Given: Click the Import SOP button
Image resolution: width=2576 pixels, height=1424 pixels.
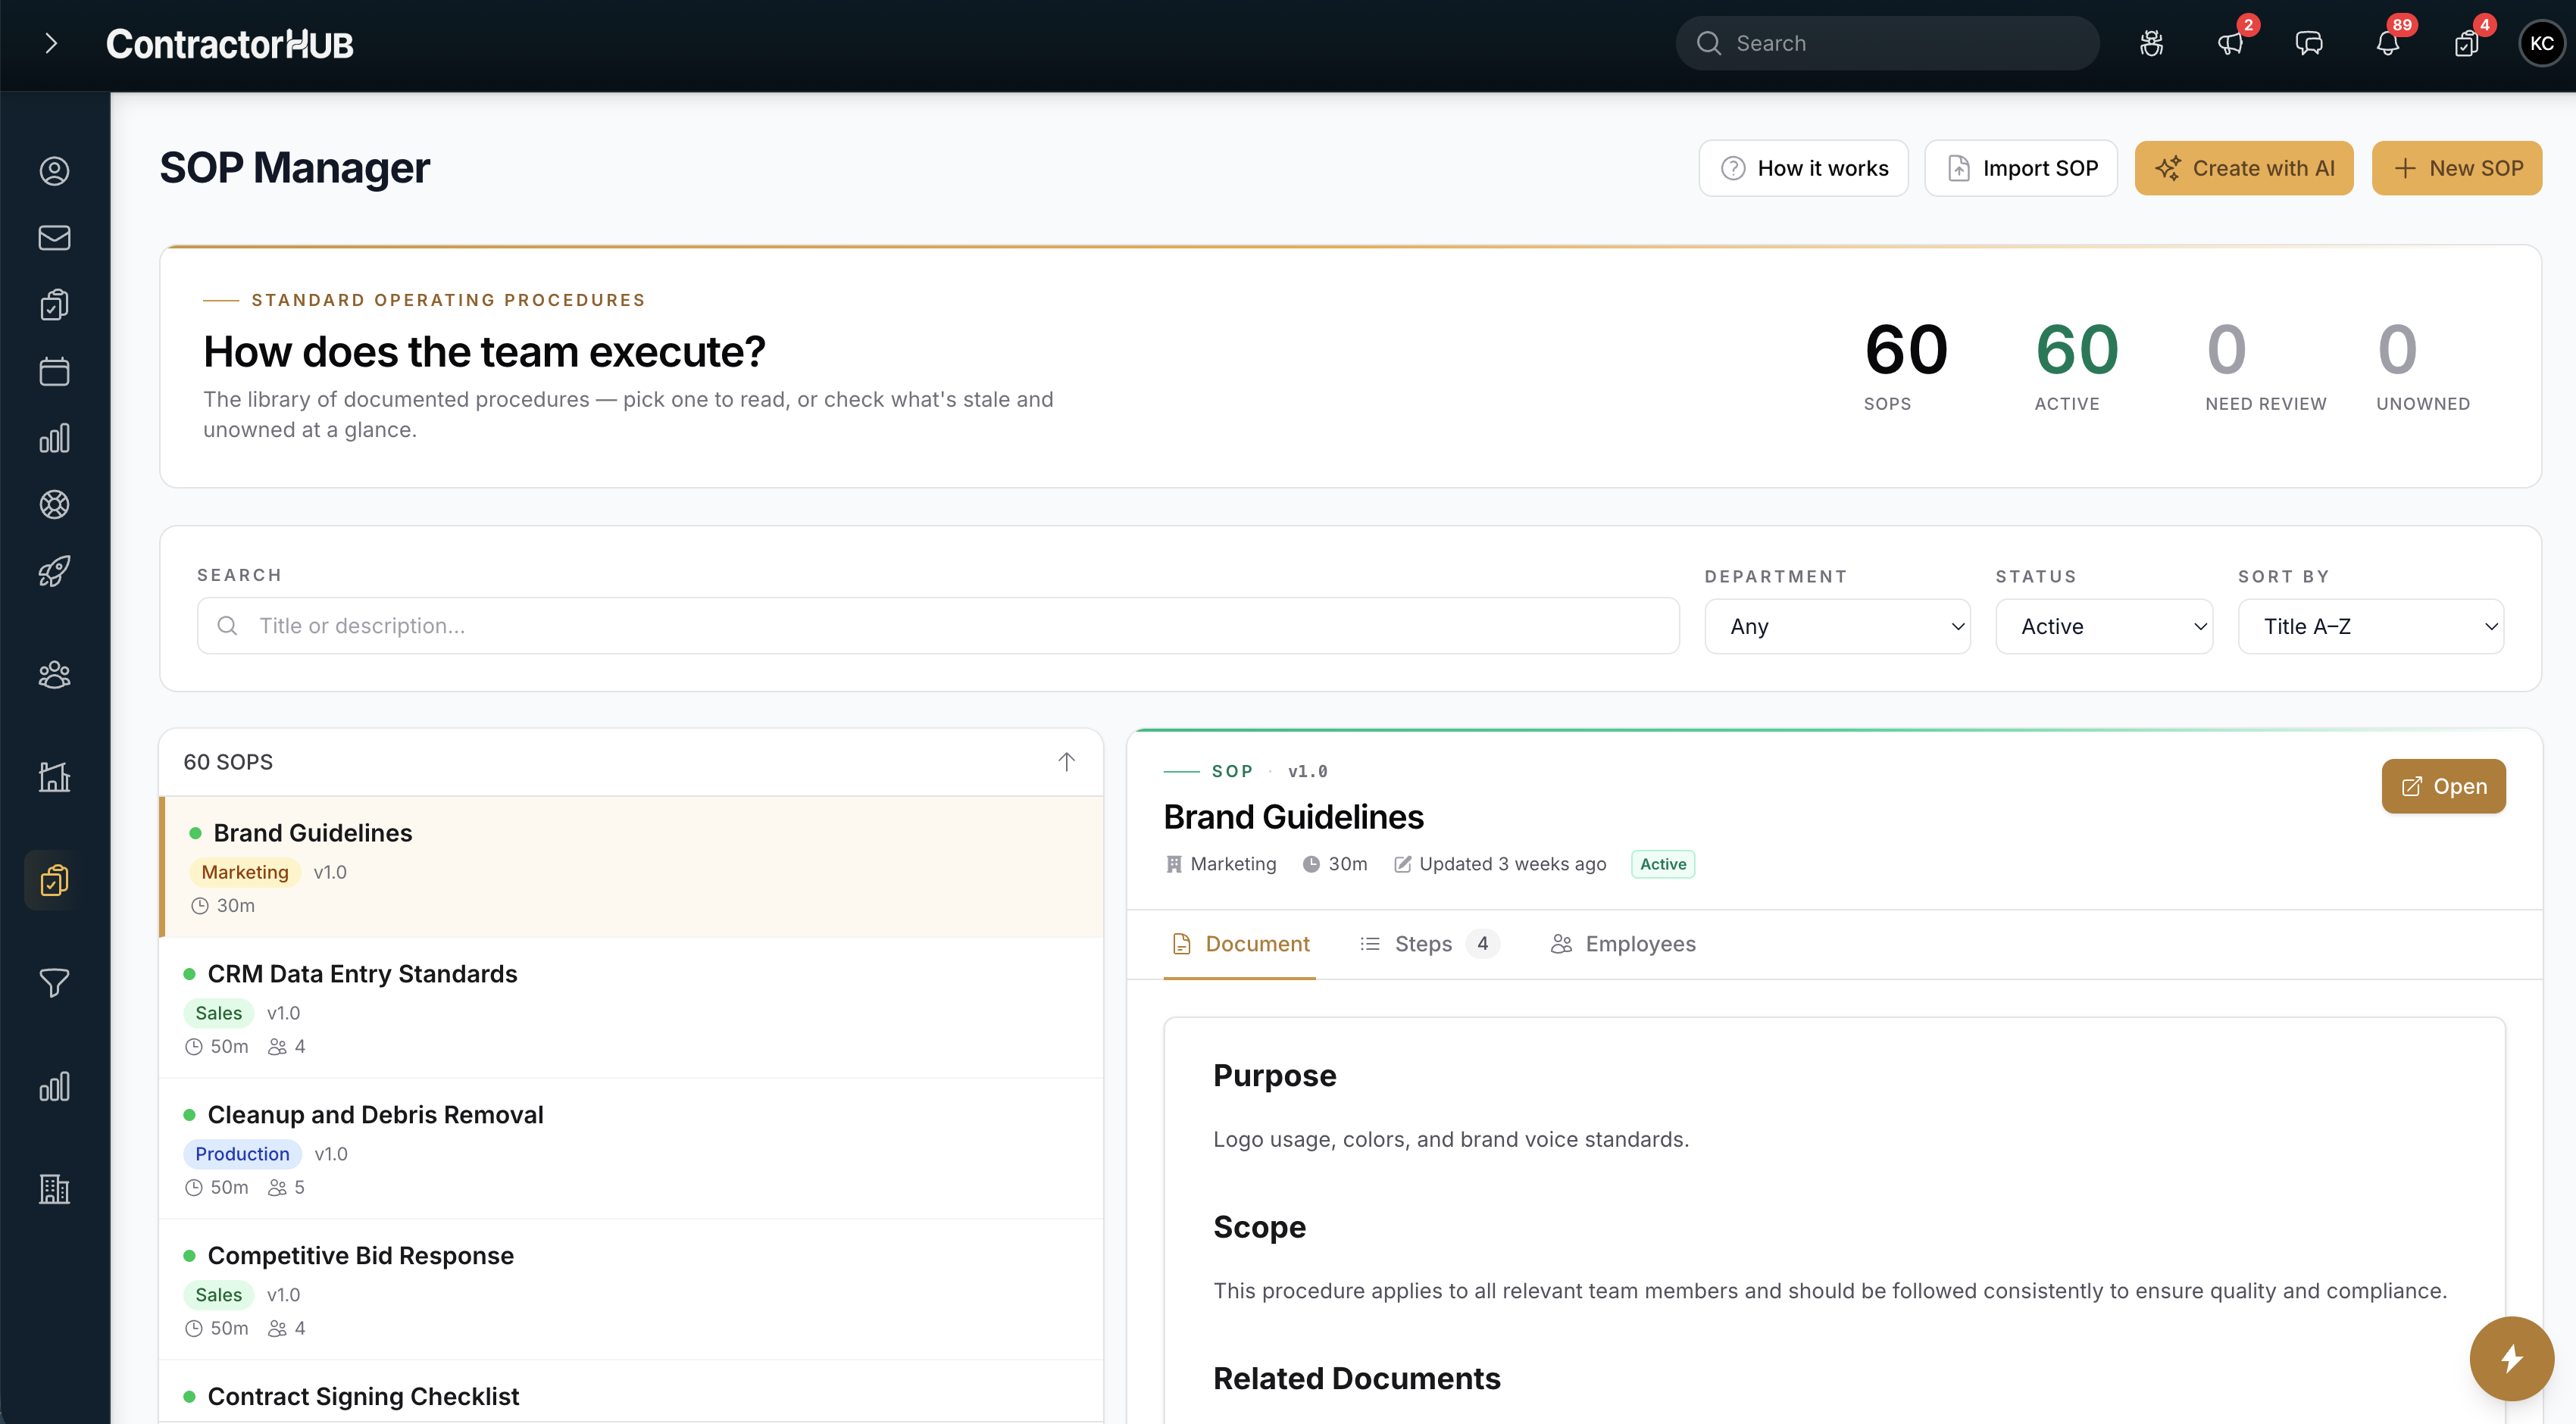Looking at the screenshot, I should point(2021,168).
